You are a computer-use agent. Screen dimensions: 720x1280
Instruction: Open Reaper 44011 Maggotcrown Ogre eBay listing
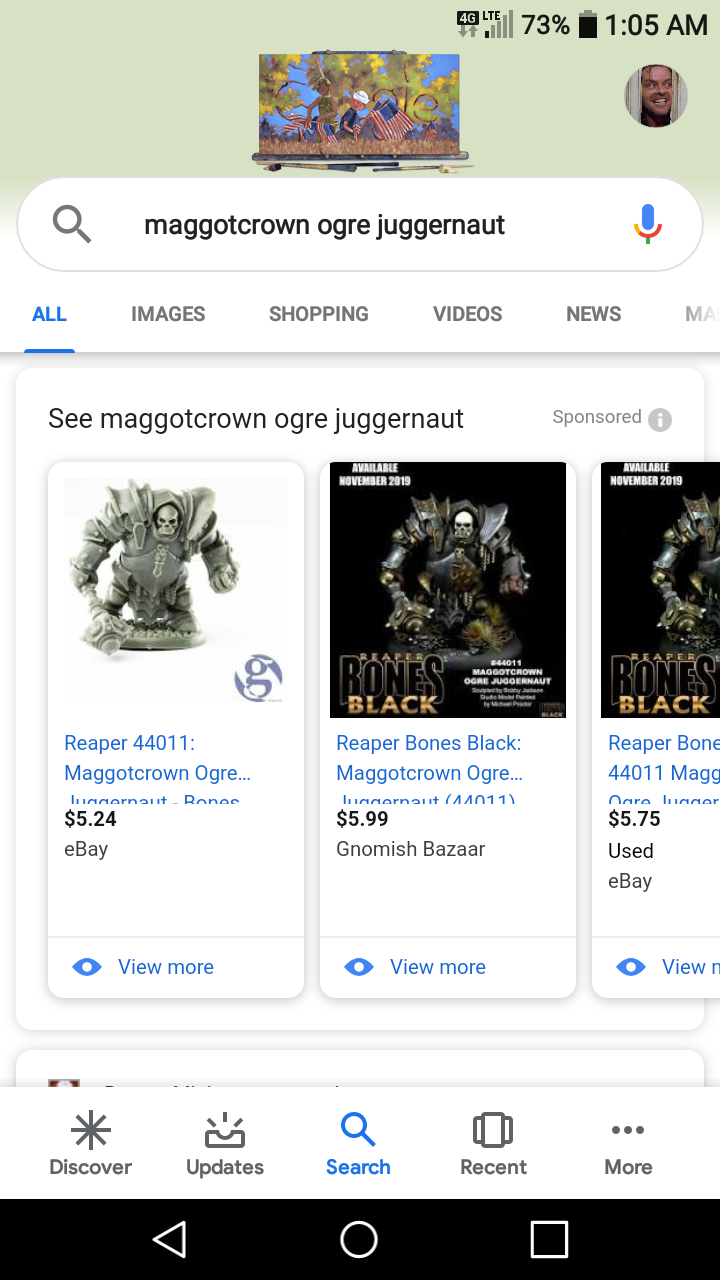point(158,770)
